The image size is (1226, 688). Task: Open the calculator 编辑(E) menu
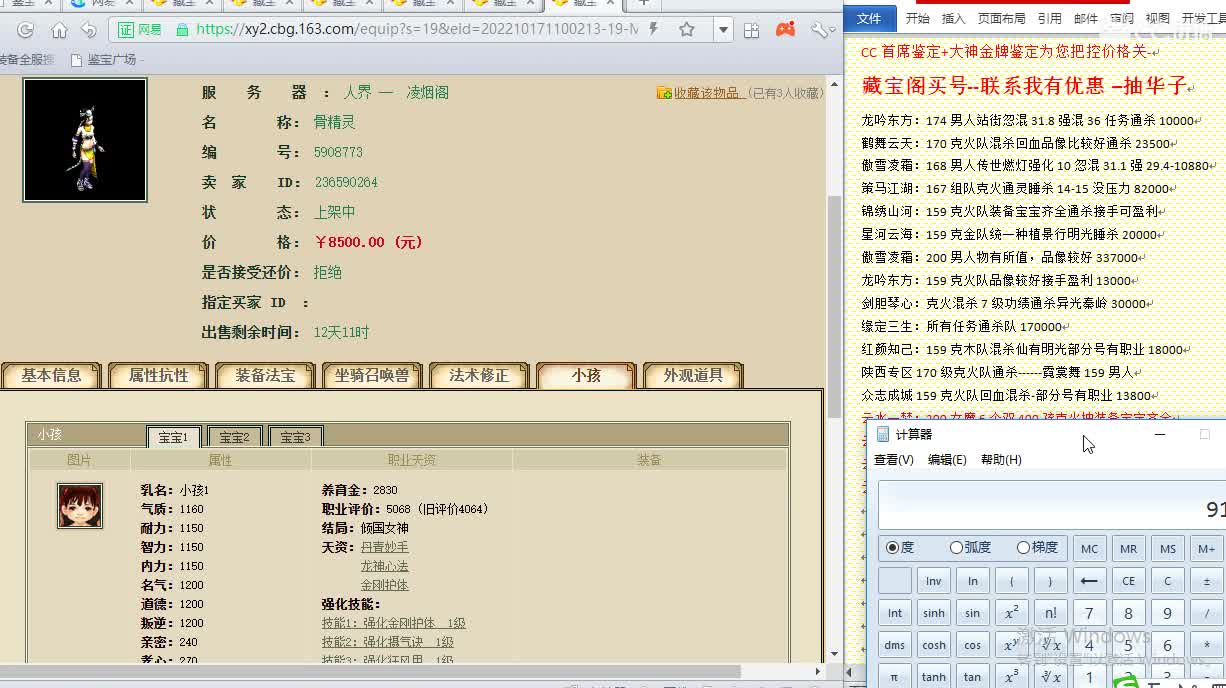(x=947, y=460)
